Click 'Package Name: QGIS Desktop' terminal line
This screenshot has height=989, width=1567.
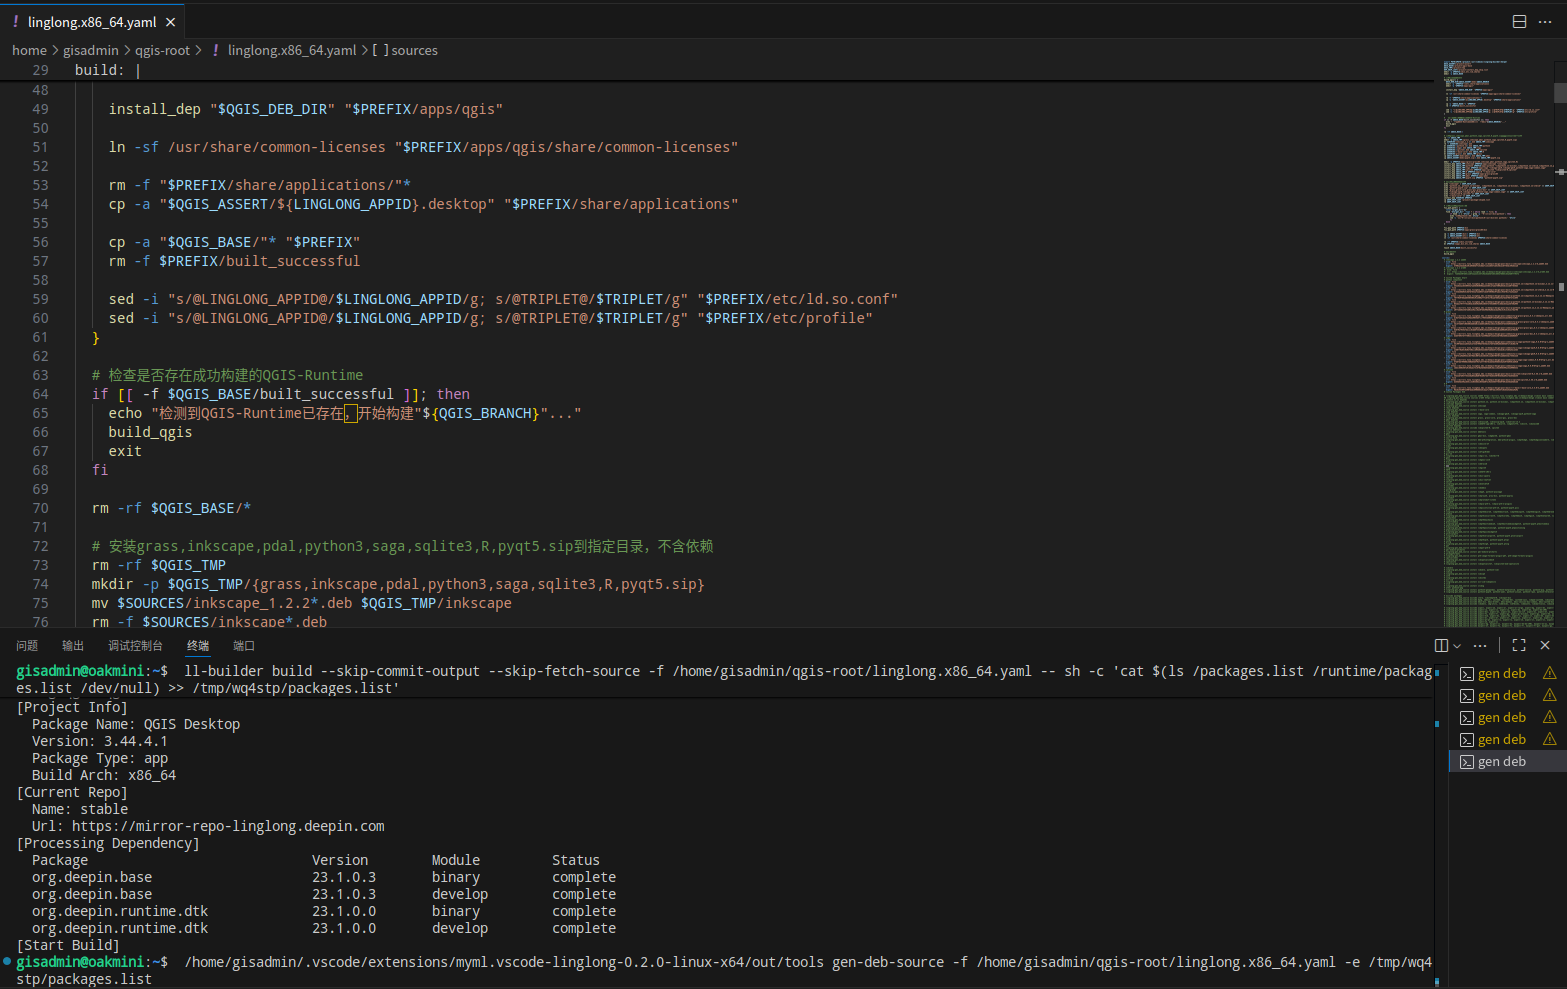point(136,724)
